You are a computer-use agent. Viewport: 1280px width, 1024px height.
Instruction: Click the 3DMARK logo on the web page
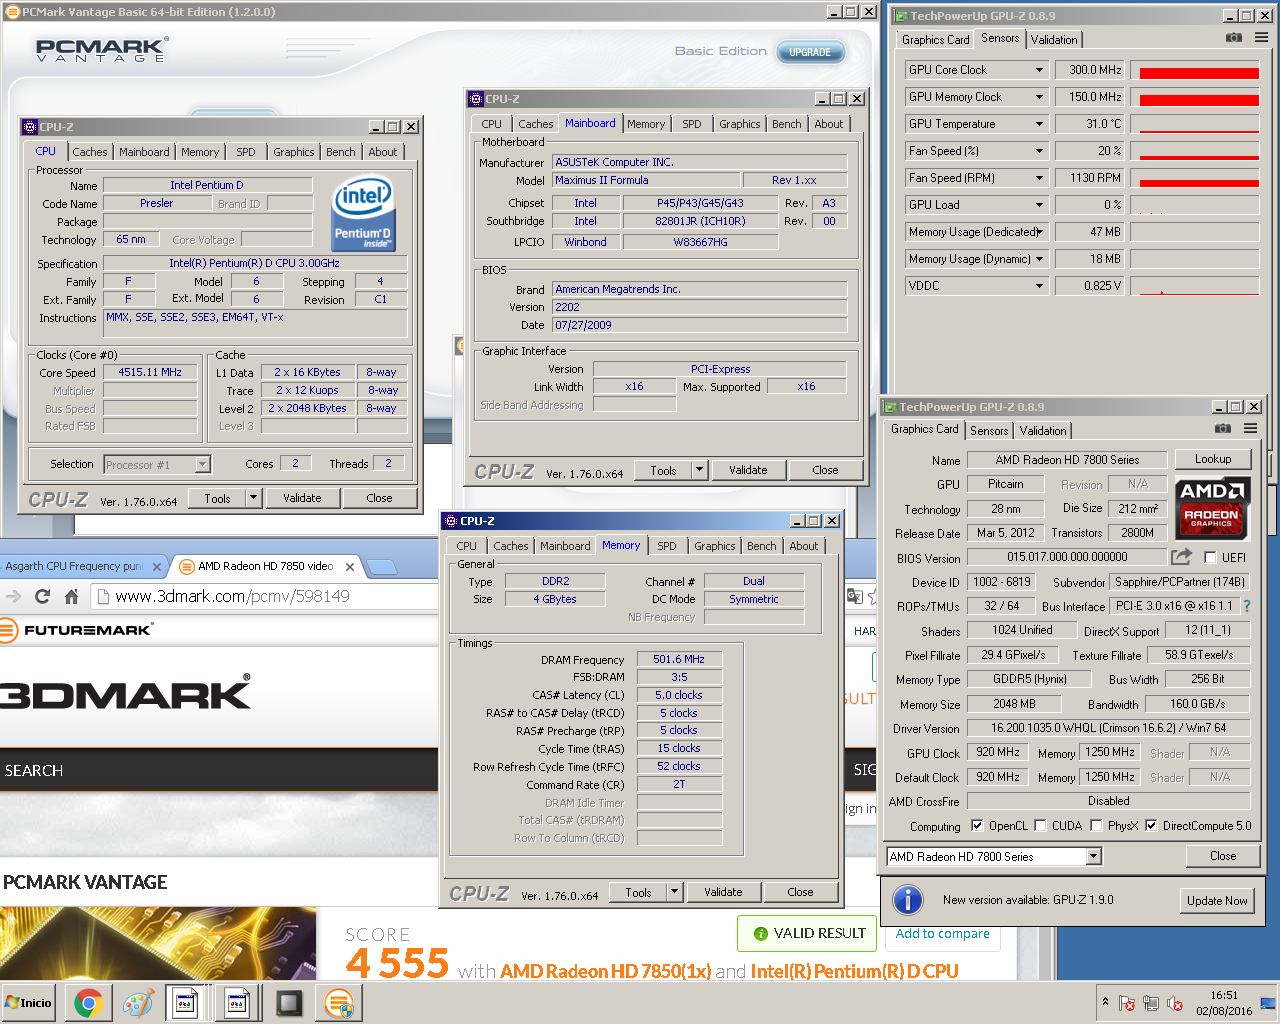point(125,694)
